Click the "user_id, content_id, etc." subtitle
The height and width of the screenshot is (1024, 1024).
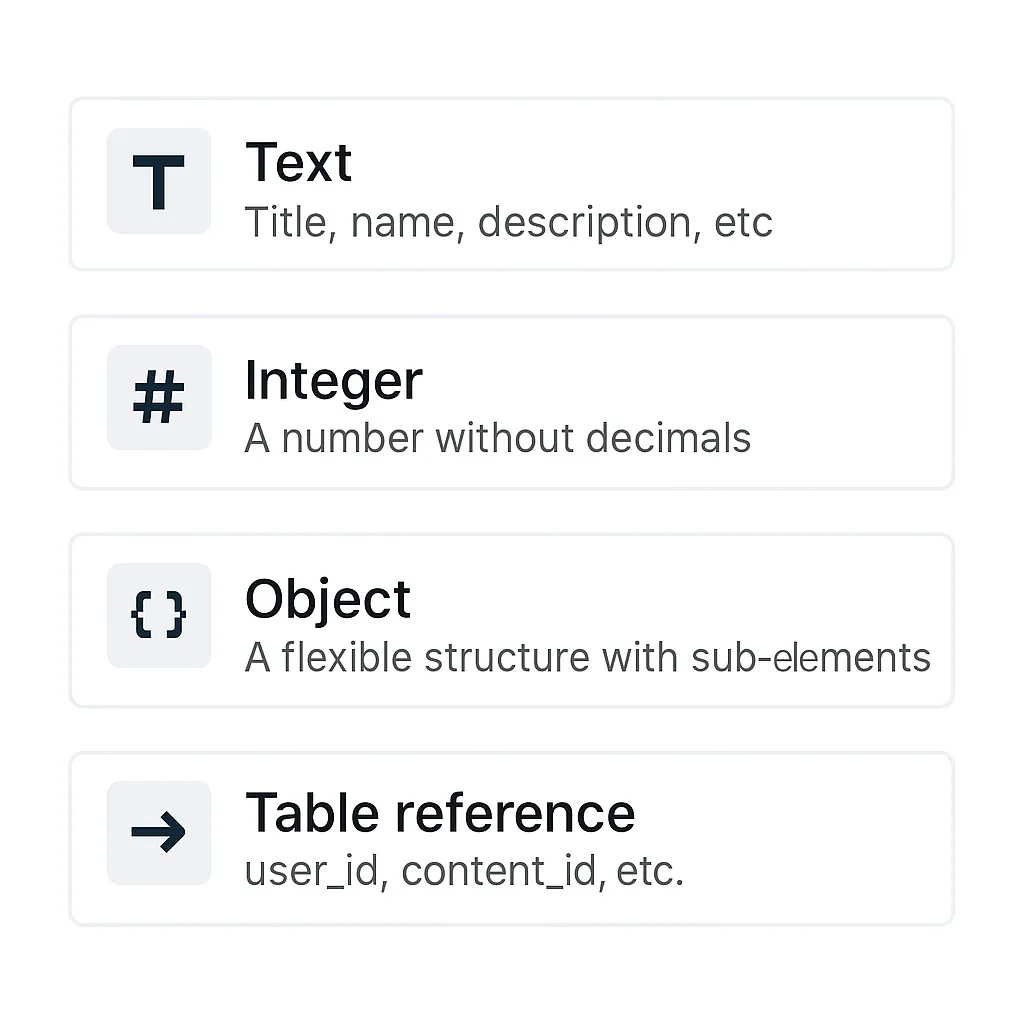[x=464, y=871]
